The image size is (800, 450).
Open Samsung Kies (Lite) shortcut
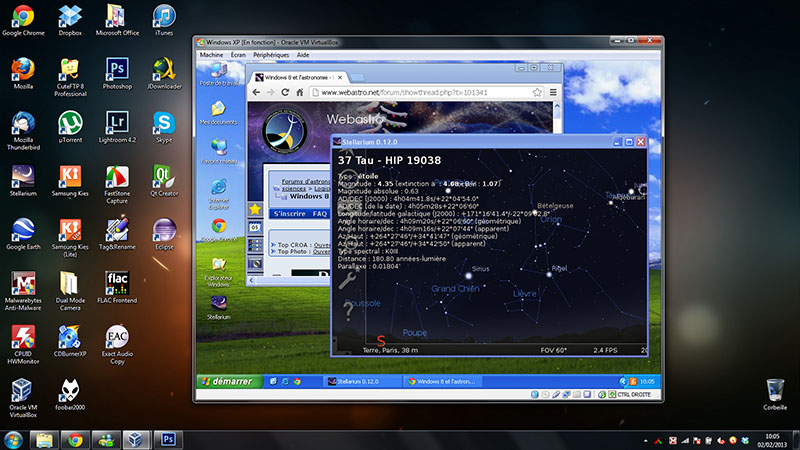[x=70, y=238]
